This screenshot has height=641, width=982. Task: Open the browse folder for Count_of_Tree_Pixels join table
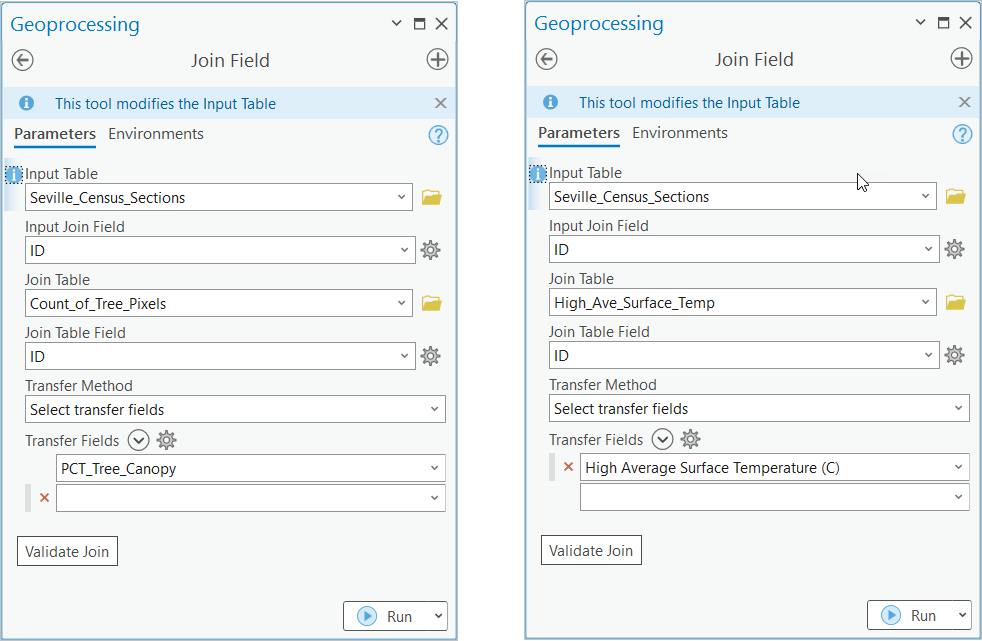[x=431, y=303]
